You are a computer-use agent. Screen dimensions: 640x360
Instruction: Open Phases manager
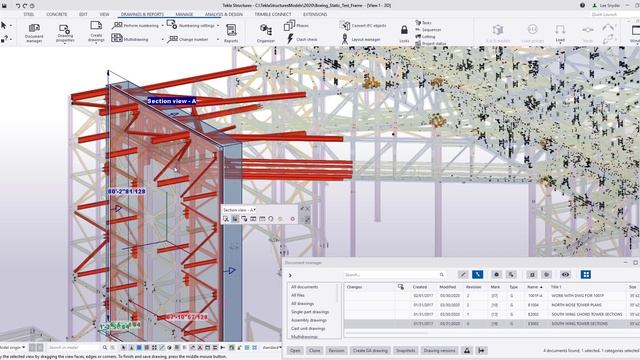click(x=296, y=25)
